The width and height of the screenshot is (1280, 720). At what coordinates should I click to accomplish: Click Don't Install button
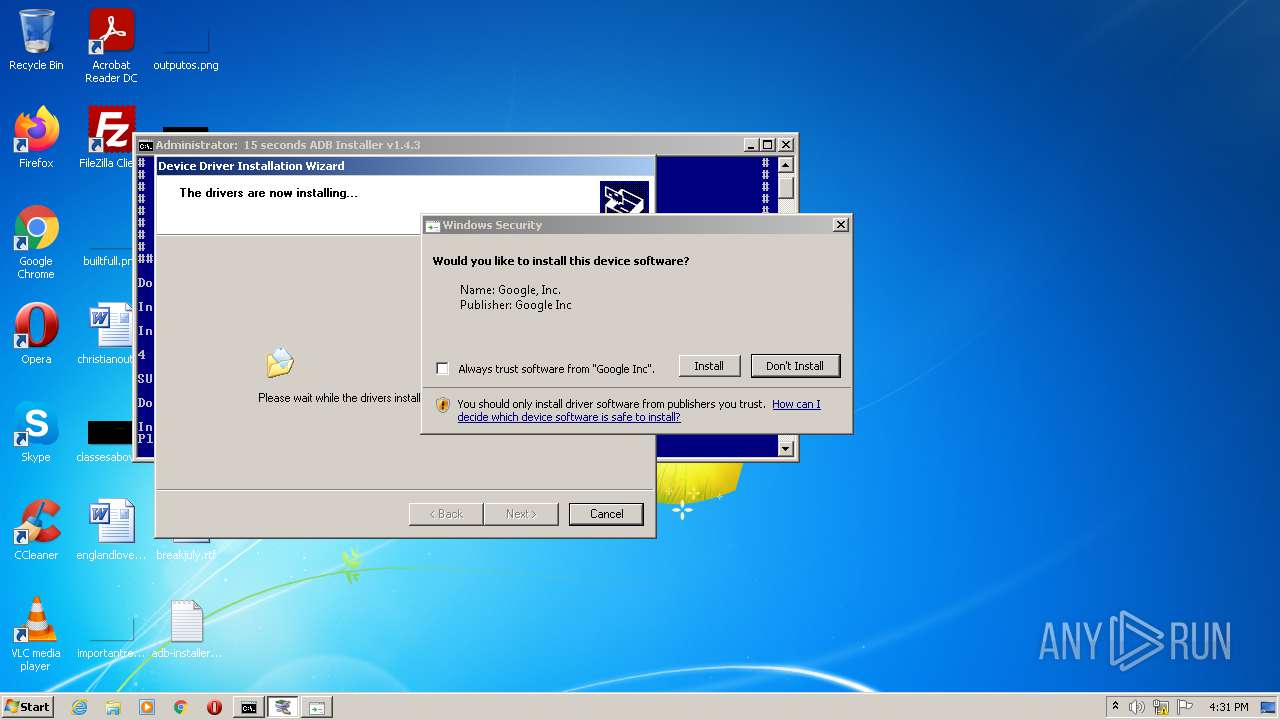(795, 366)
